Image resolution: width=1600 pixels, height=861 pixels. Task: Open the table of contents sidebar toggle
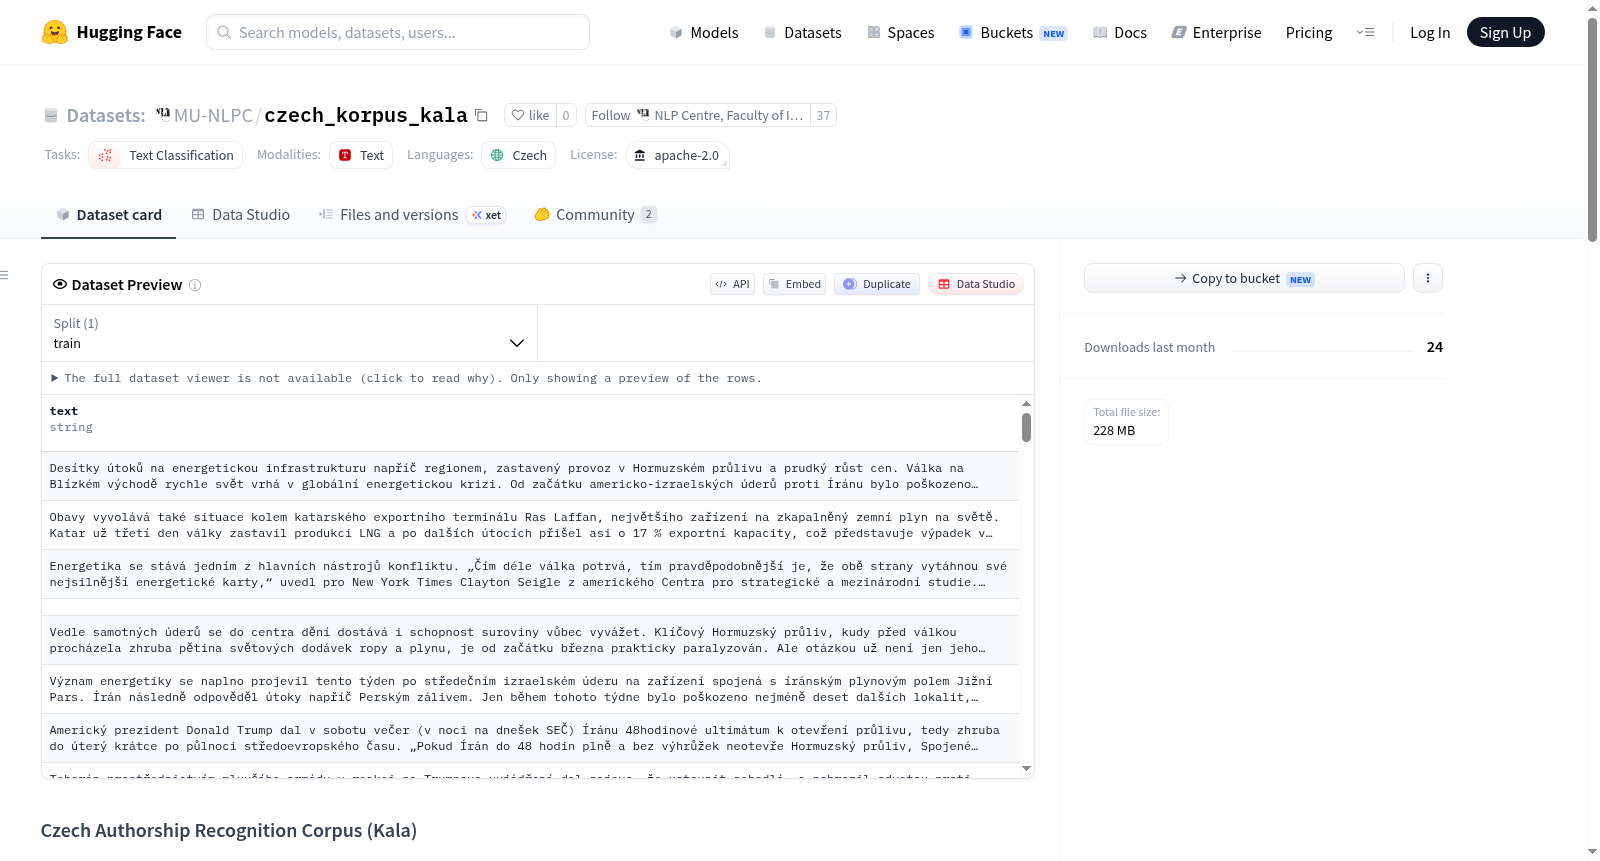(4, 275)
